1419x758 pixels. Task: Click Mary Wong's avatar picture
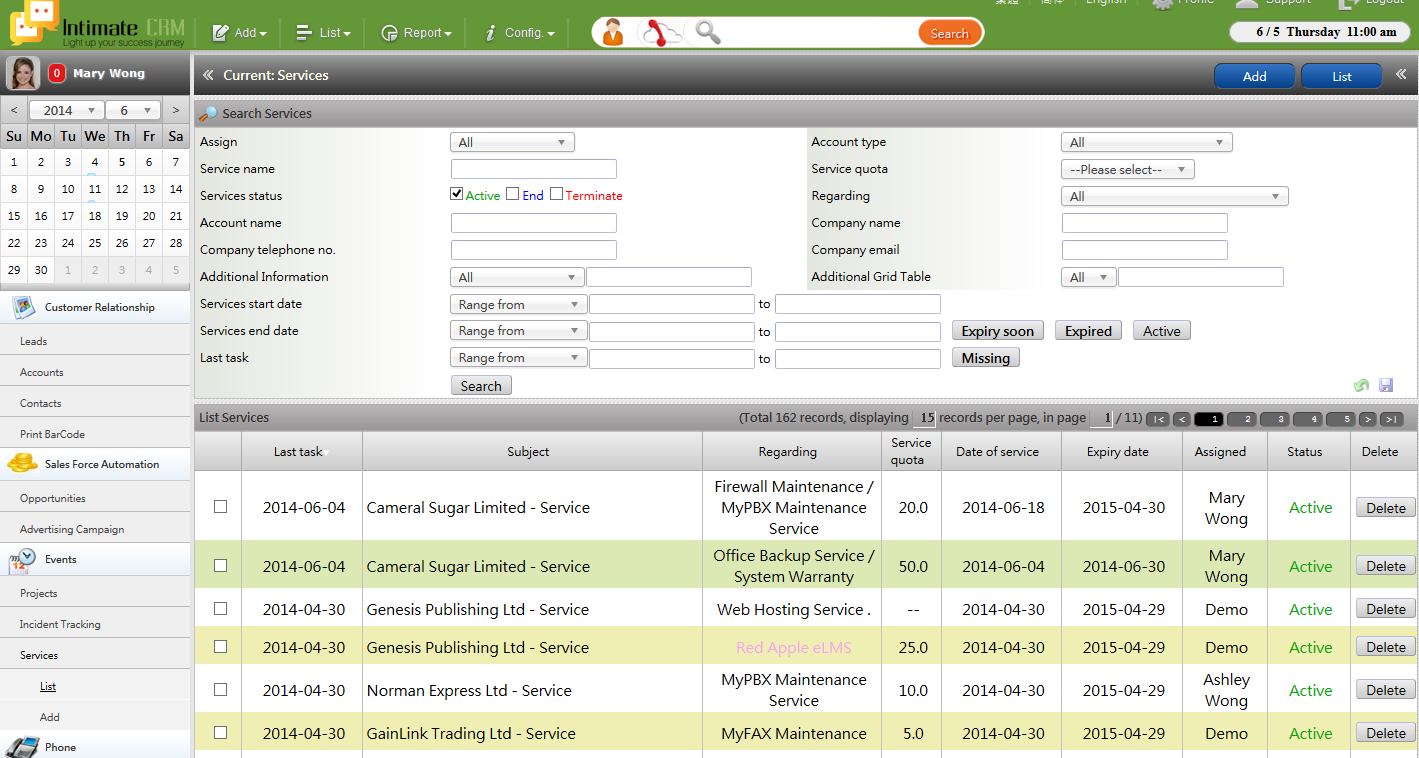tap(23, 73)
